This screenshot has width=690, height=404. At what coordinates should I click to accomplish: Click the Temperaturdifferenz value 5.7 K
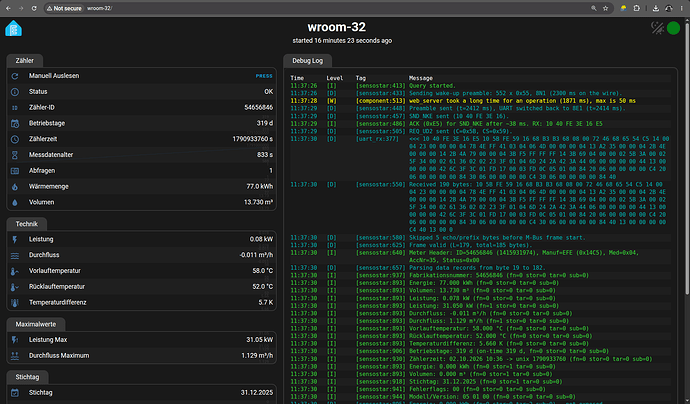click(x=266, y=303)
